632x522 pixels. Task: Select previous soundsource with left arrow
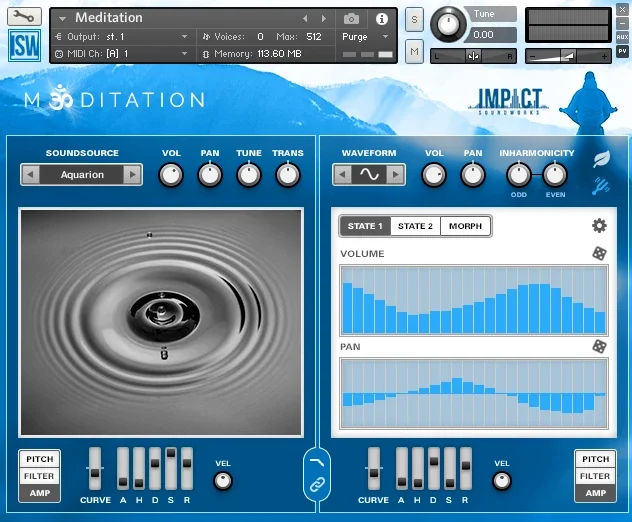click(x=30, y=175)
